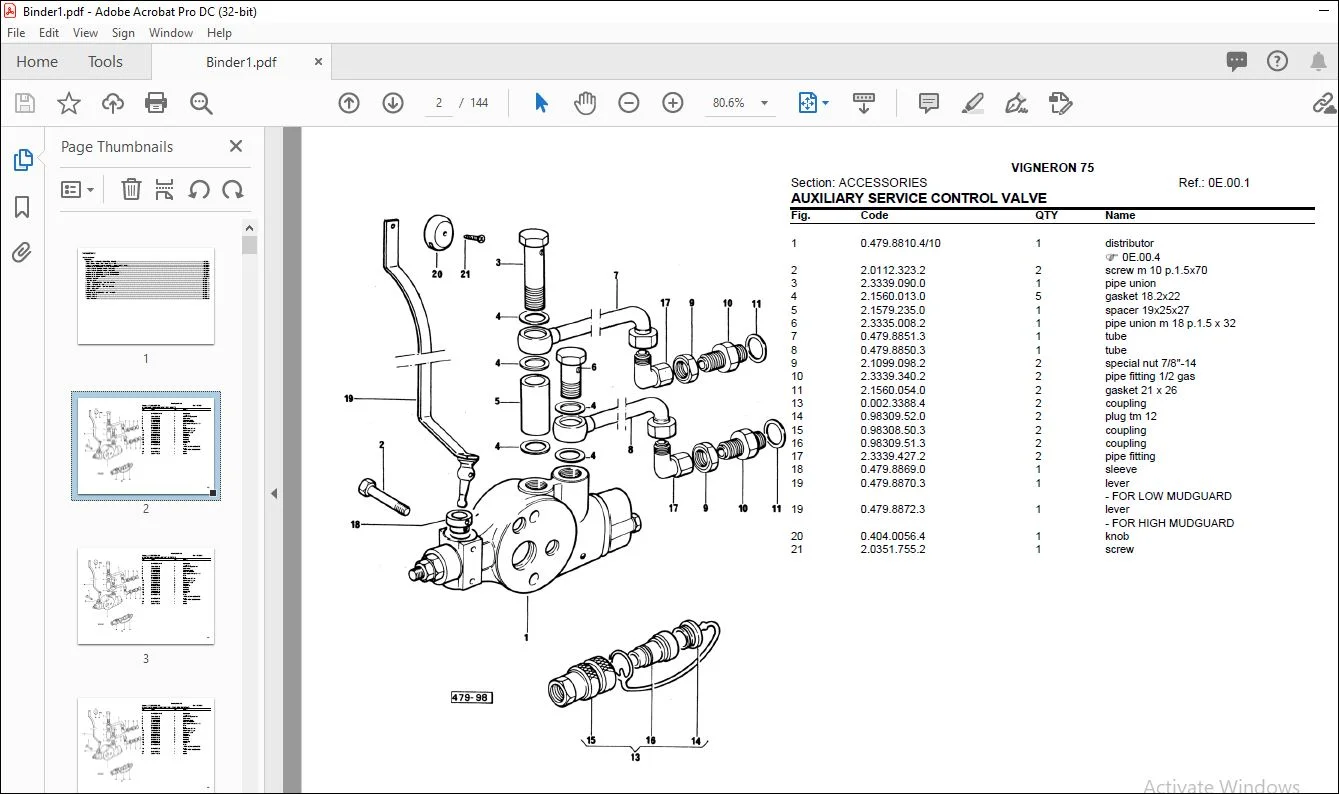Open the notifications bell icon

(x=1318, y=61)
